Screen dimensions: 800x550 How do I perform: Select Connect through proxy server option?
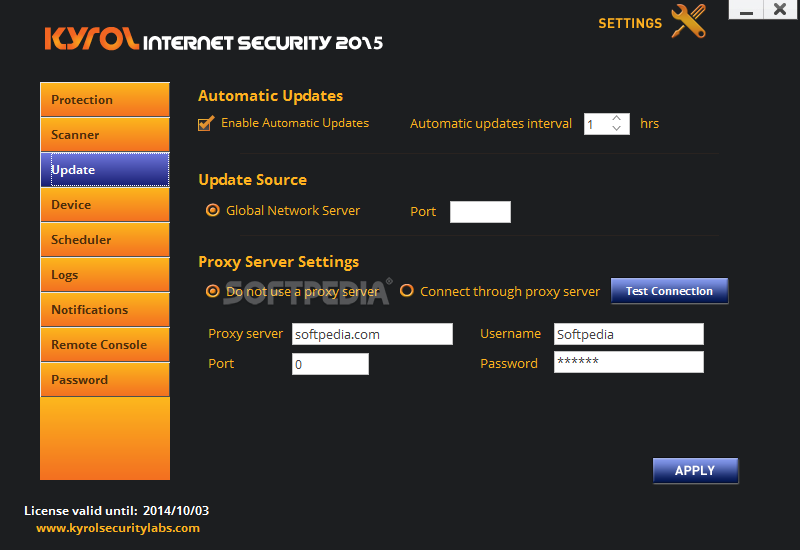(407, 291)
